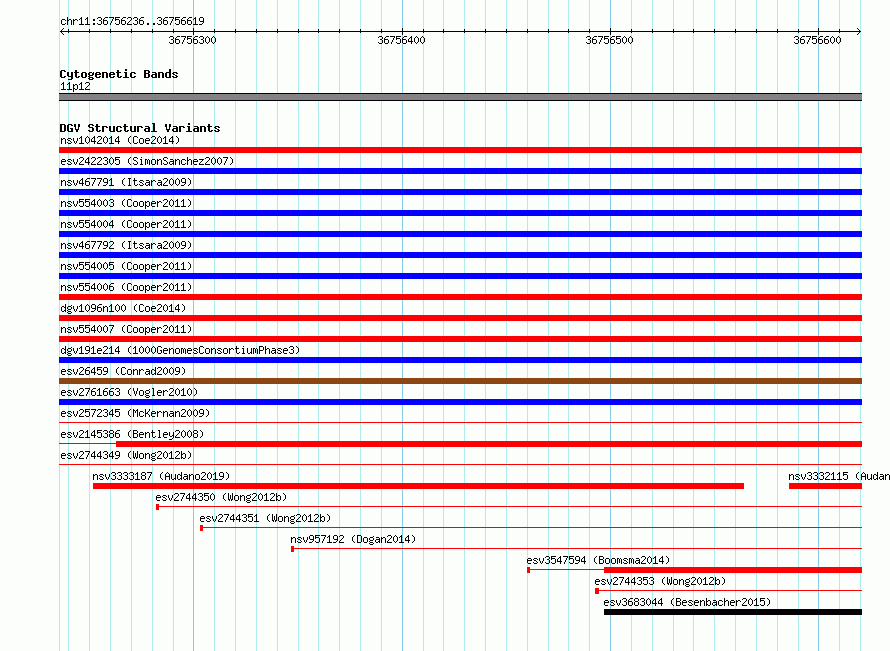
Task: Click the start marker of esv2744350
Action: point(157,507)
